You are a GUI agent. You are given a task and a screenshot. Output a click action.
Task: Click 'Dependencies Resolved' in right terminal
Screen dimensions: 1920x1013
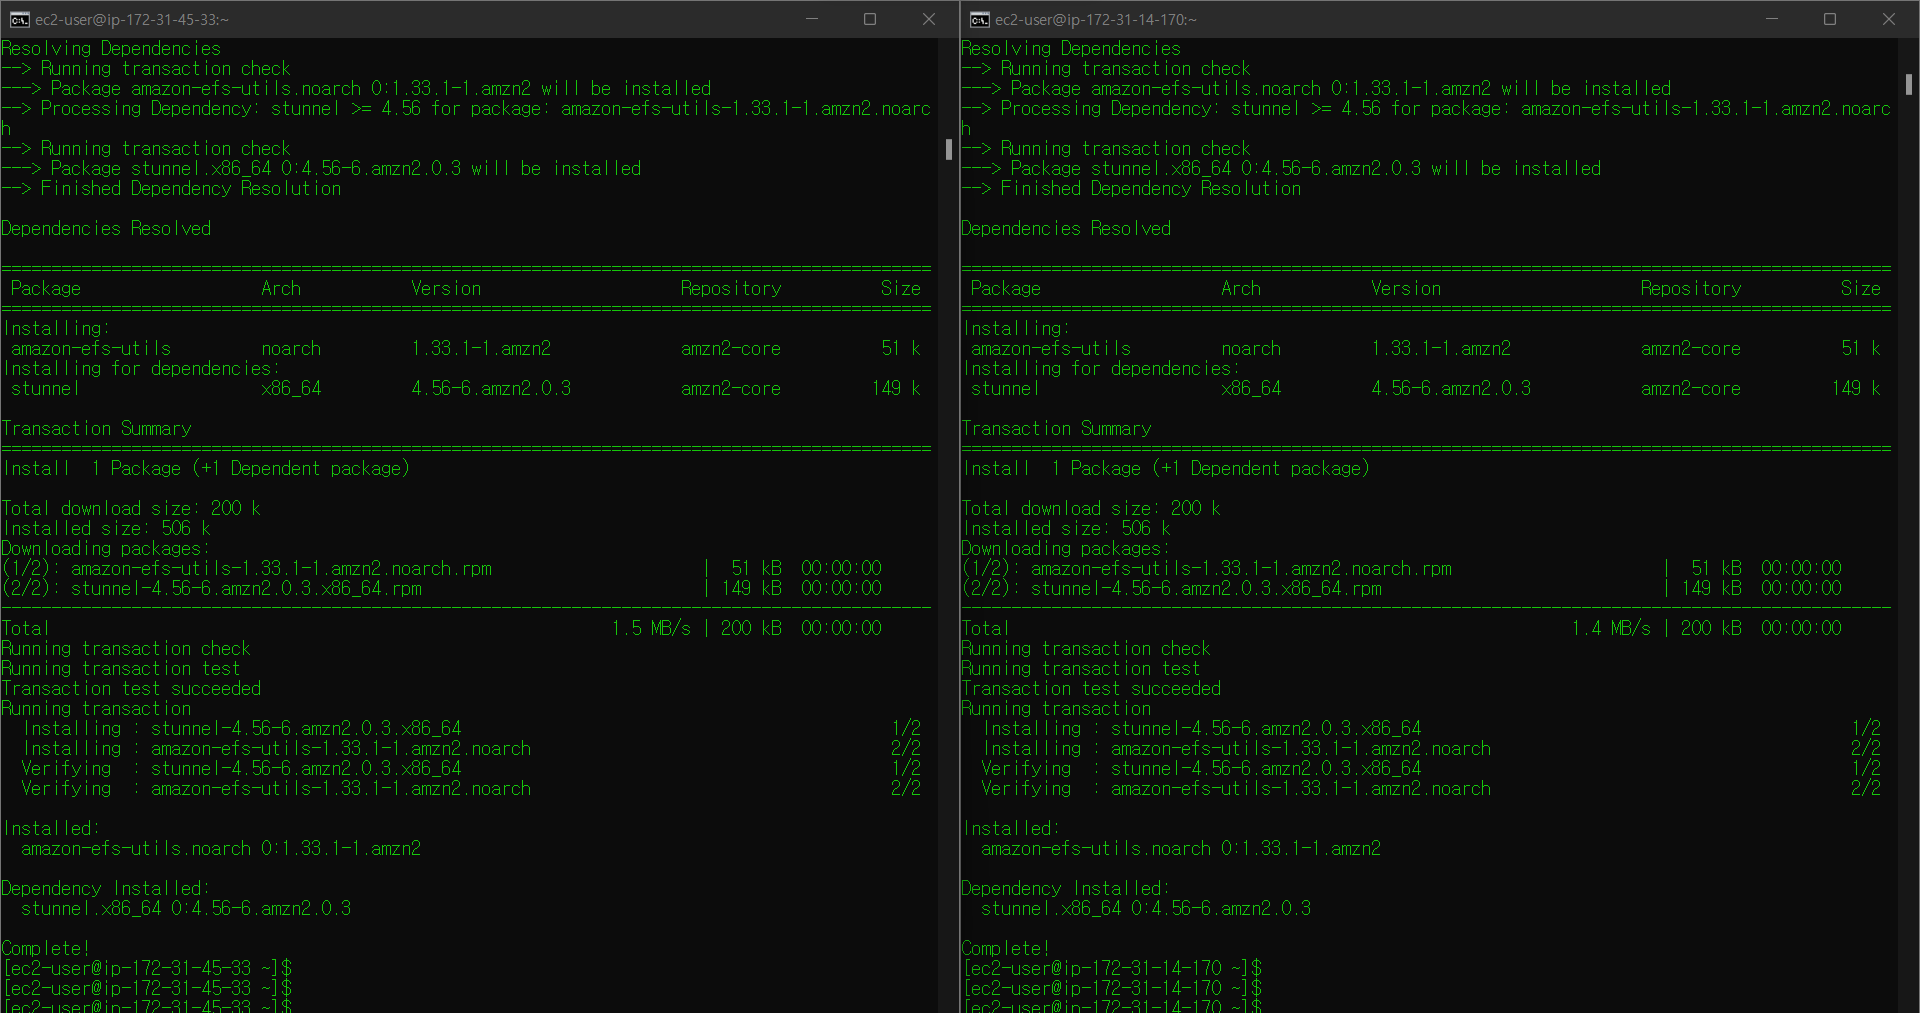pos(1066,229)
